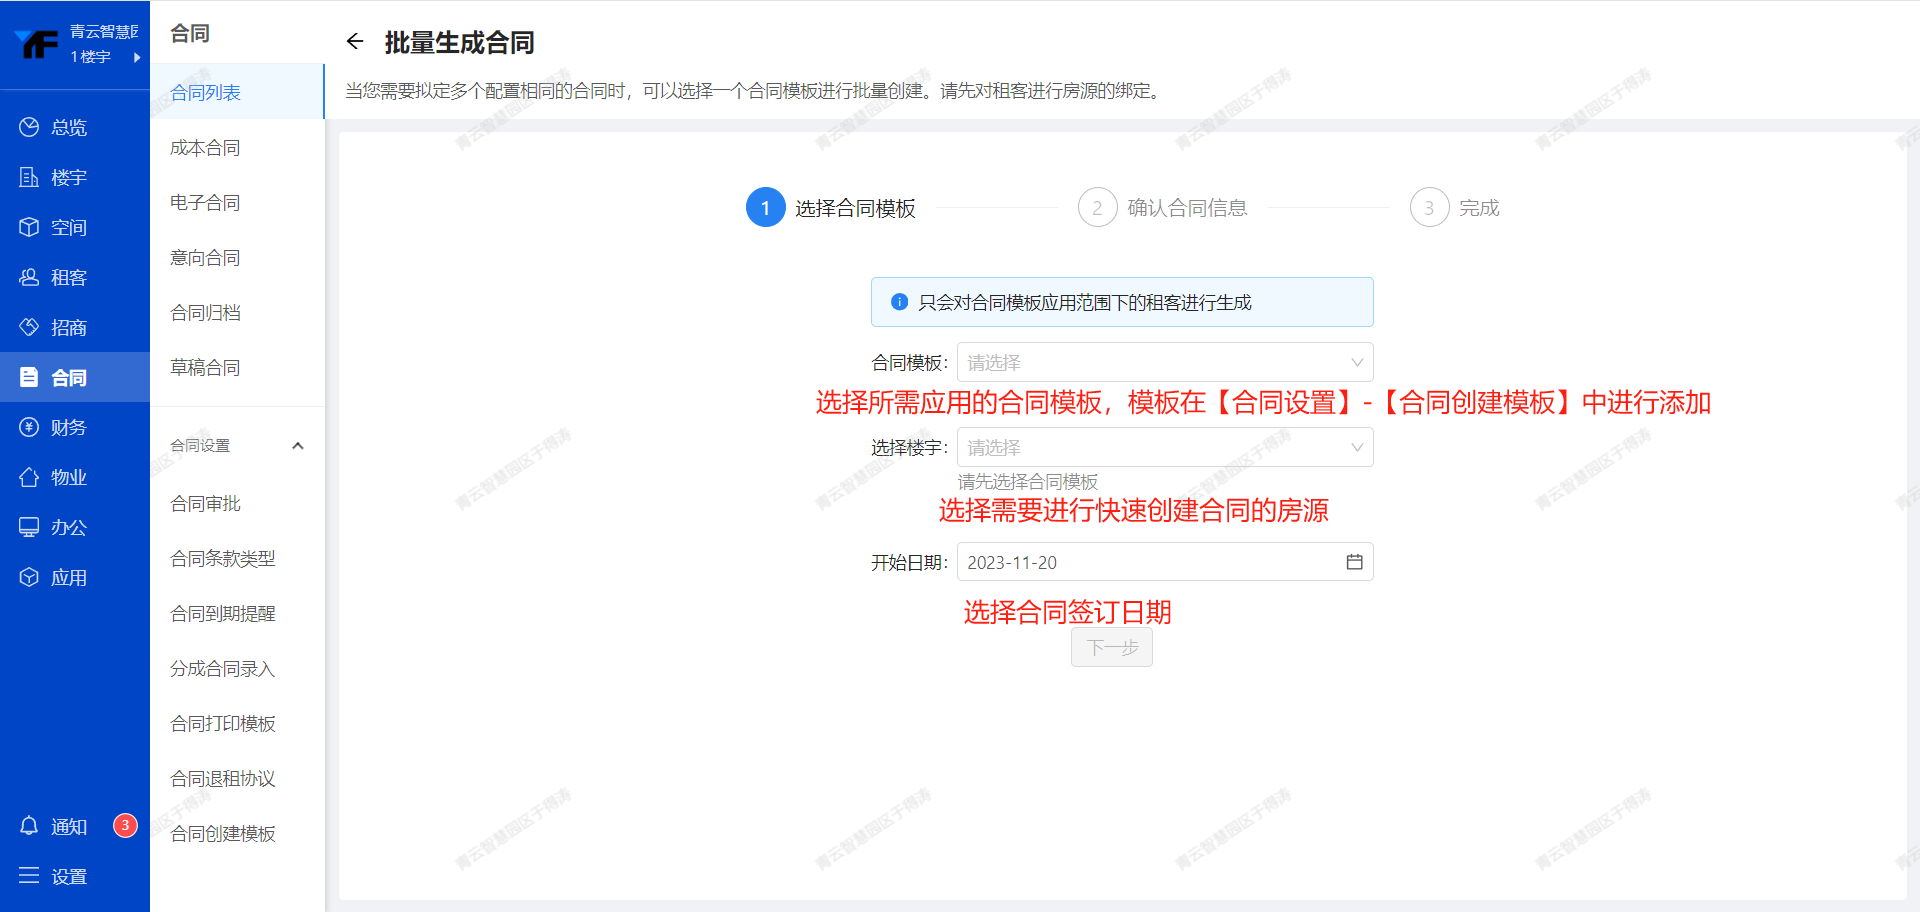Click the 开始日期 date input field
Viewport: 1920px width, 912px height.
[x=1150, y=562]
